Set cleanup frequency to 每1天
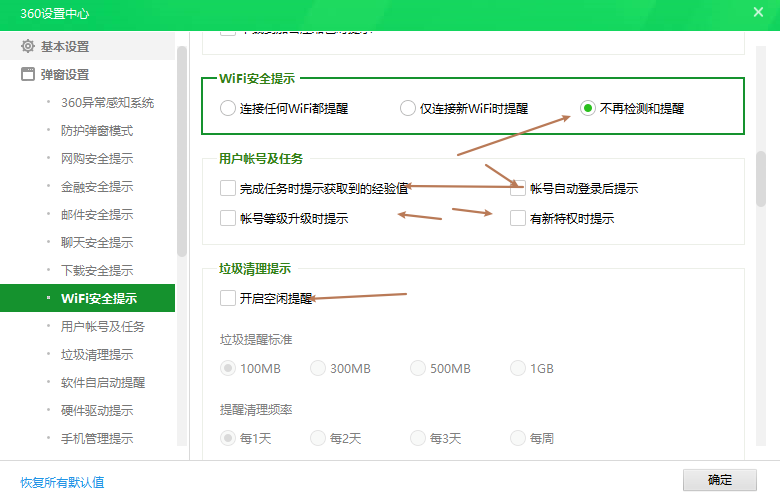 tap(228, 438)
